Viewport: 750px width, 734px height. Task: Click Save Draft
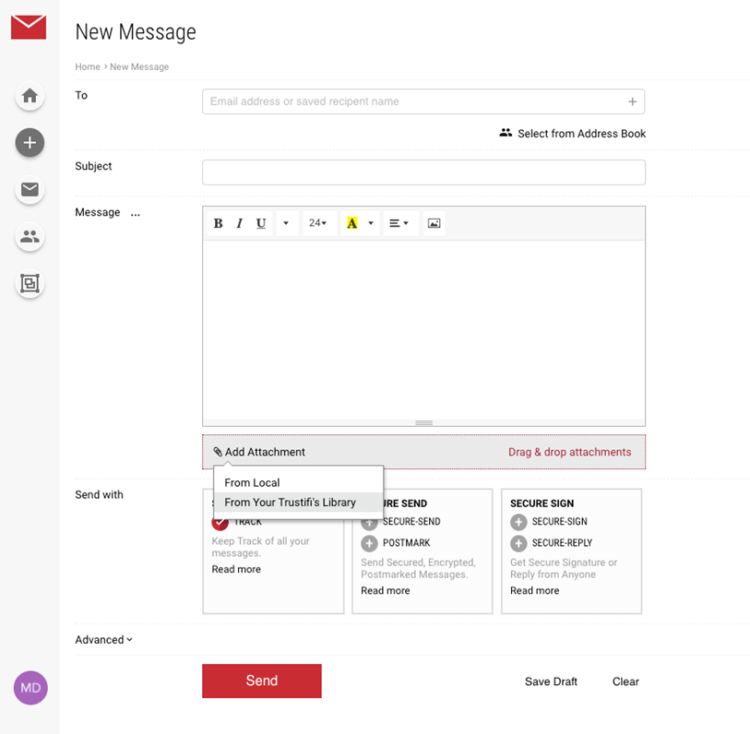click(x=551, y=682)
